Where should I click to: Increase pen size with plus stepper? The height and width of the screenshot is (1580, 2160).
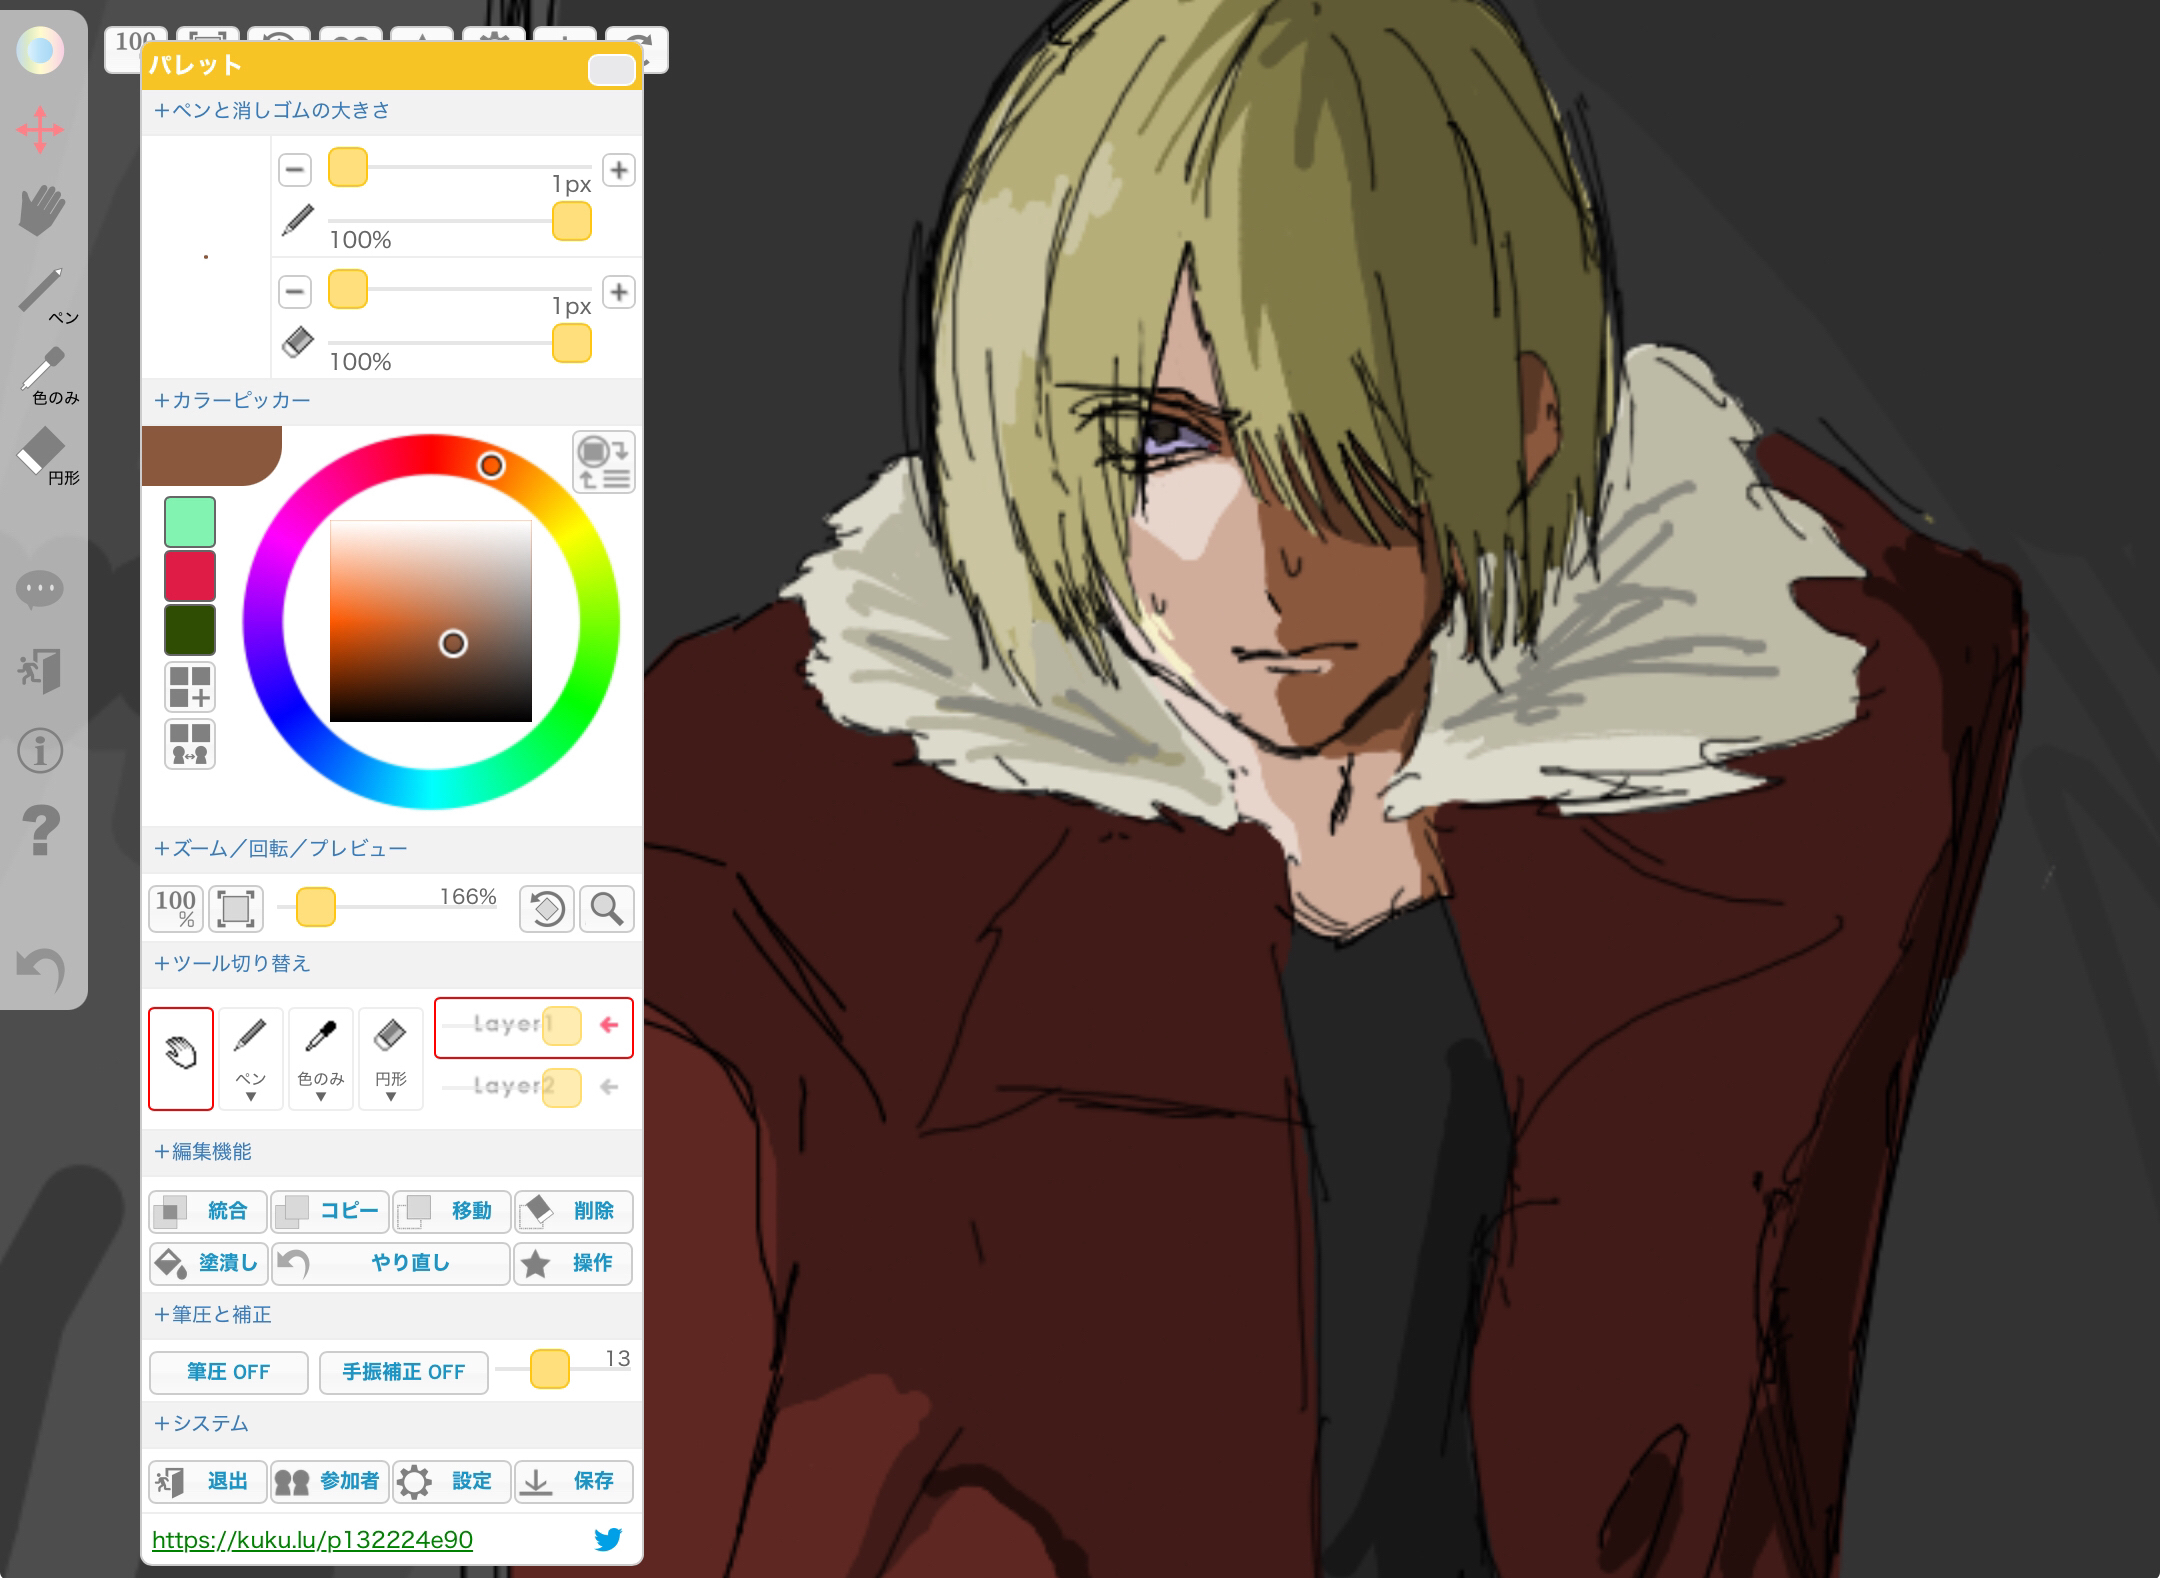(x=619, y=170)
